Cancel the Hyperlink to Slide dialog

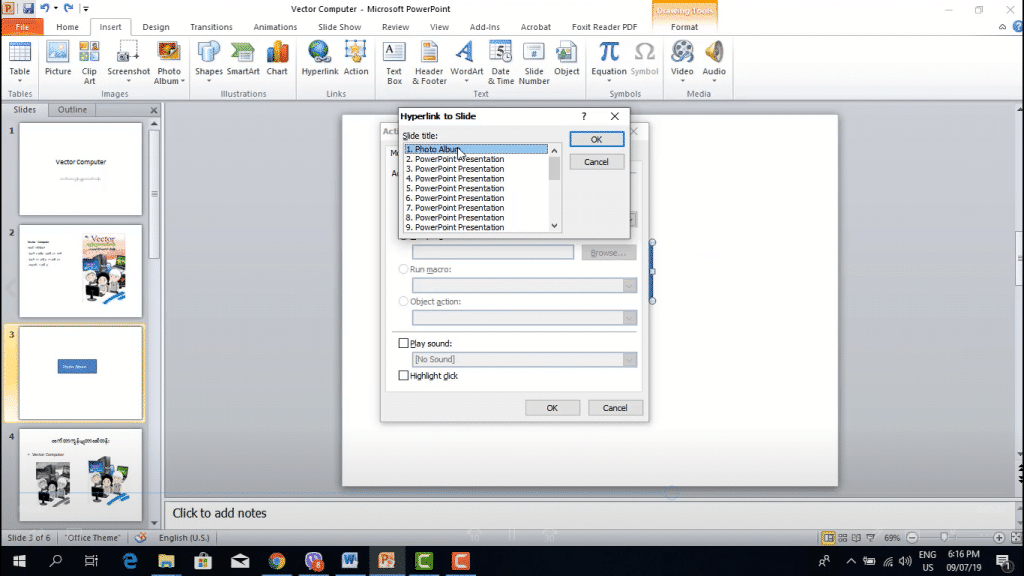click(596, 162)
